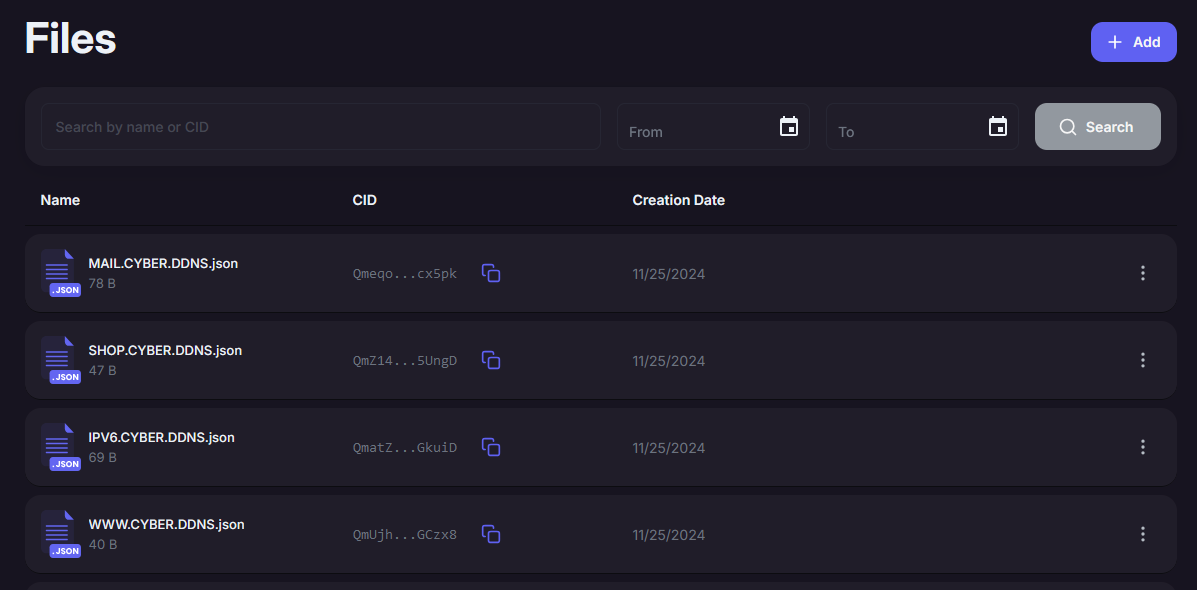Click the Add button
Screen dimensions: 1197x590
coord(1133,42)
